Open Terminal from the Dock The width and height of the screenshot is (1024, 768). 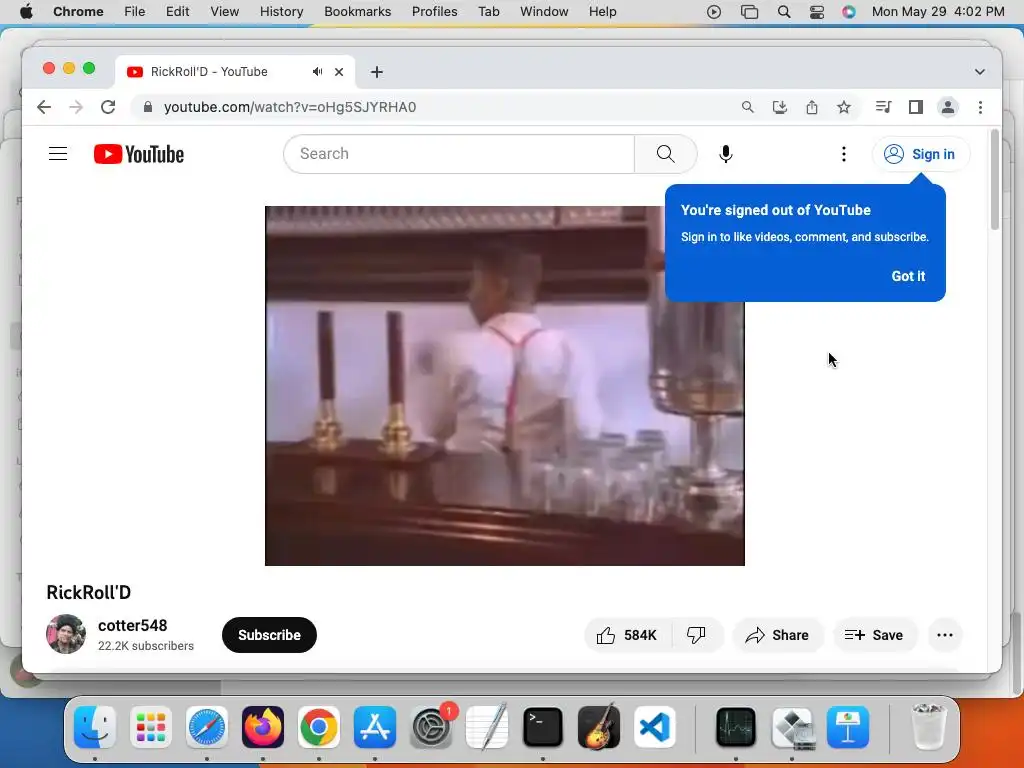(543, 727)
